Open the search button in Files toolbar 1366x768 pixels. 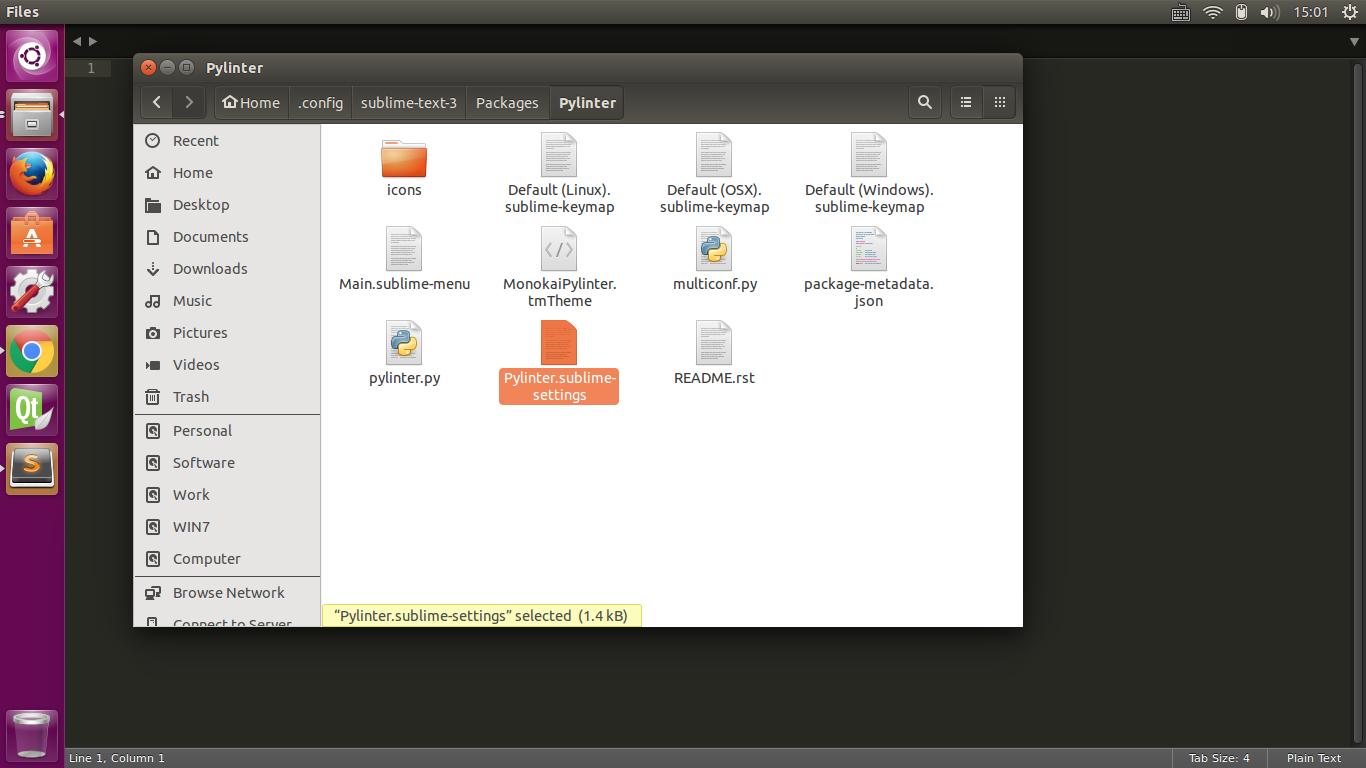[x=925, y=102]
